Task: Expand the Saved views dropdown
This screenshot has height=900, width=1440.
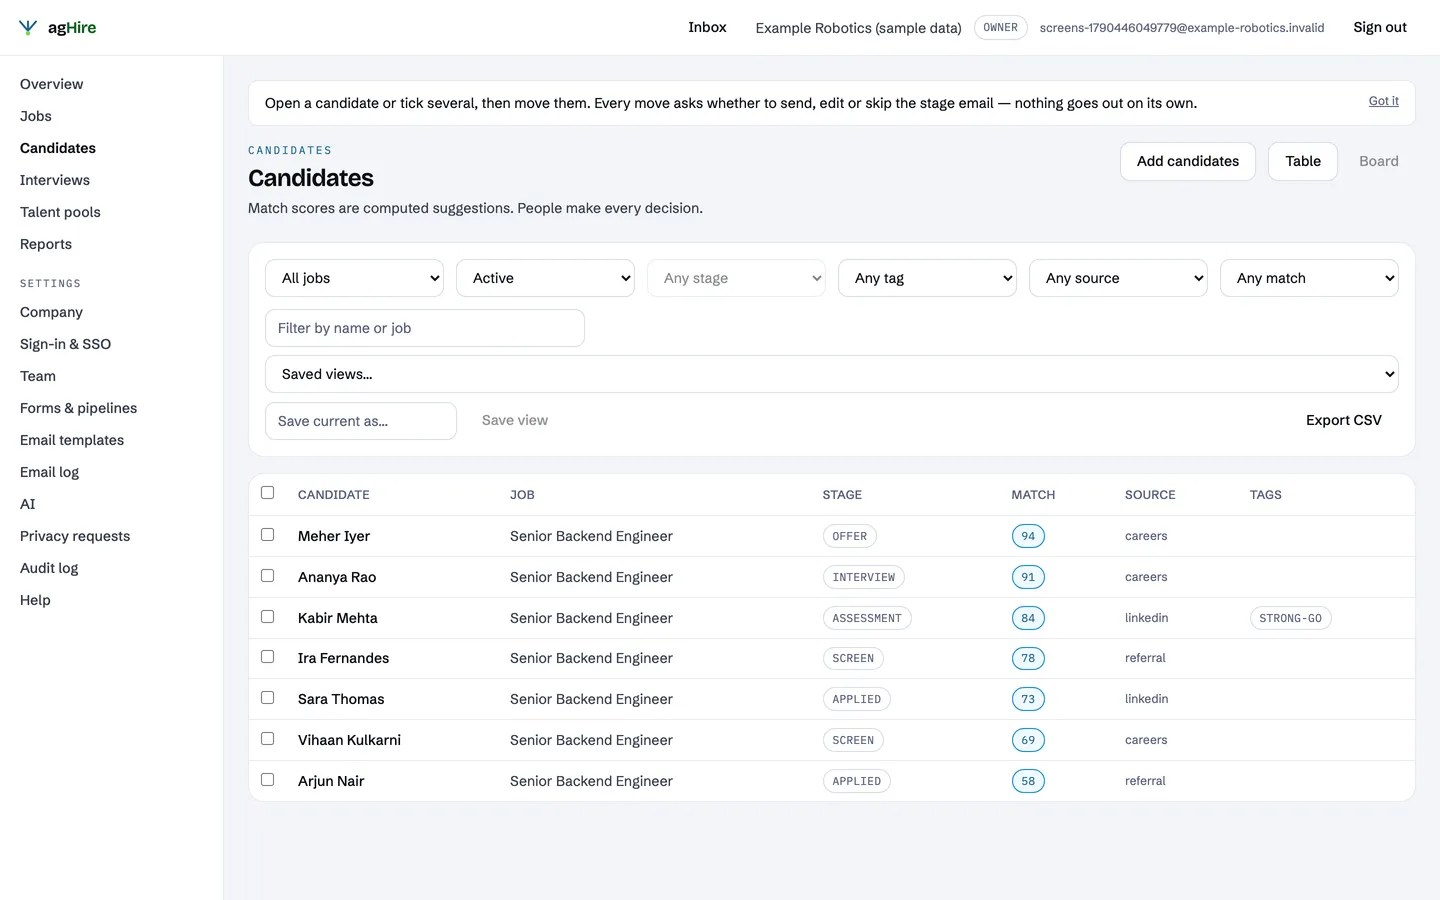Action: pyautogui.click(x=832, y=374)
